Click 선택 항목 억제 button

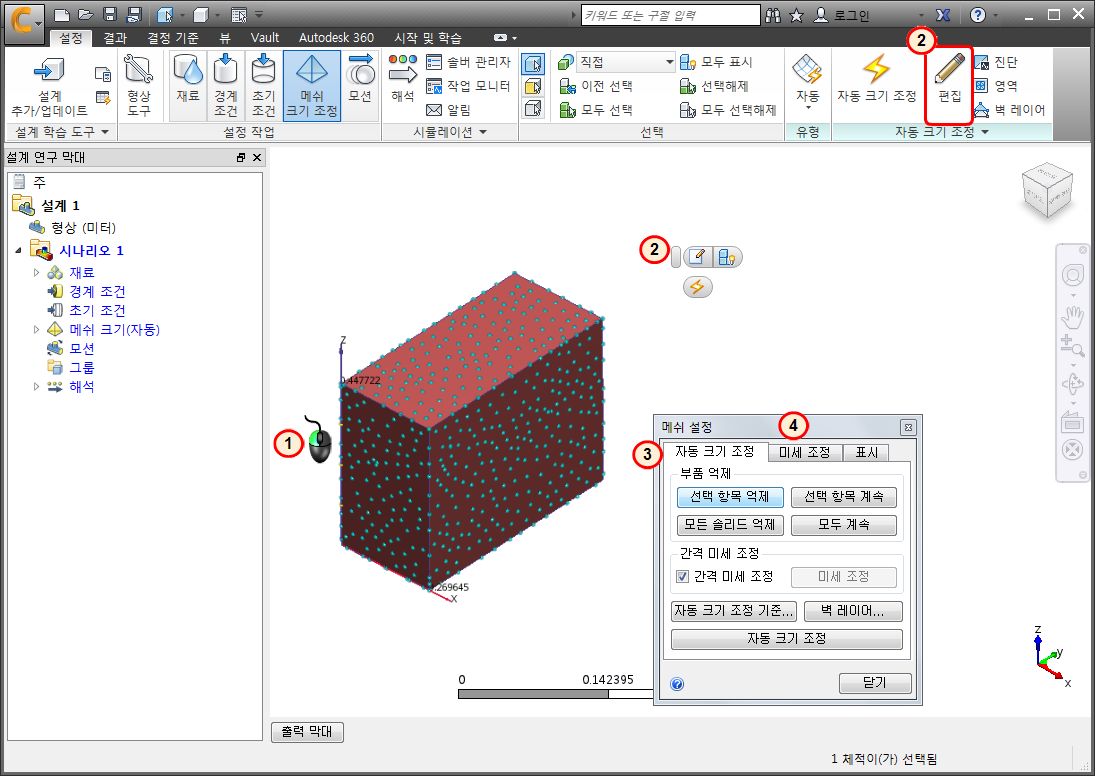point(730,497)
